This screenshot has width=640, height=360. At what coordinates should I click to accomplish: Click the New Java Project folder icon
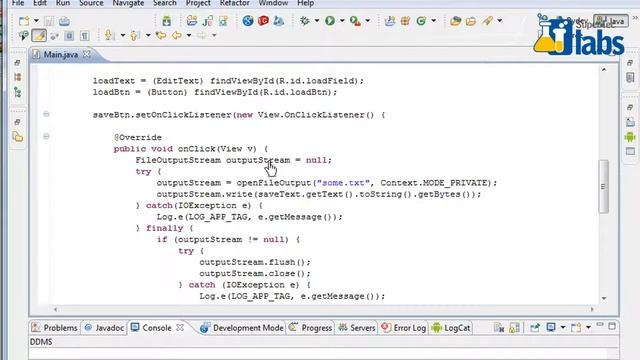192,20
